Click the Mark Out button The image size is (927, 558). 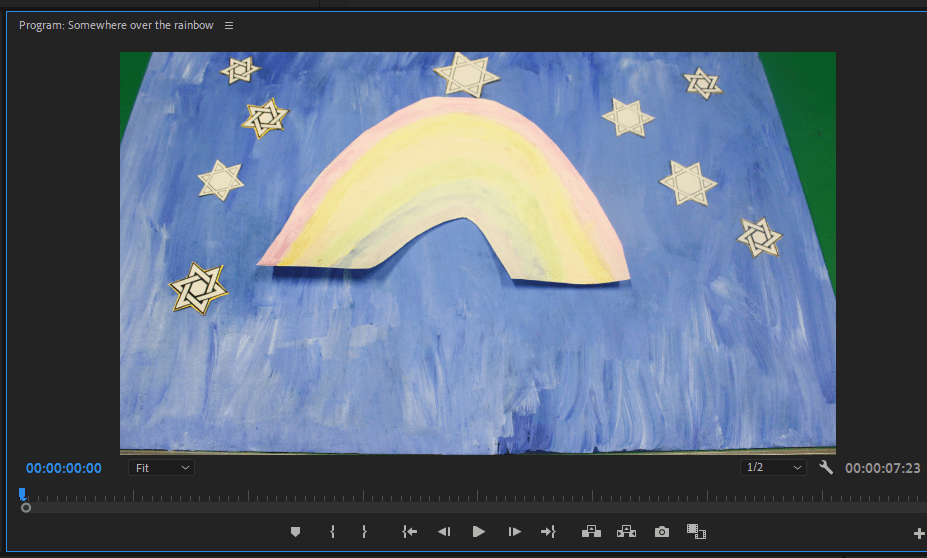click(x=364, y=532)
